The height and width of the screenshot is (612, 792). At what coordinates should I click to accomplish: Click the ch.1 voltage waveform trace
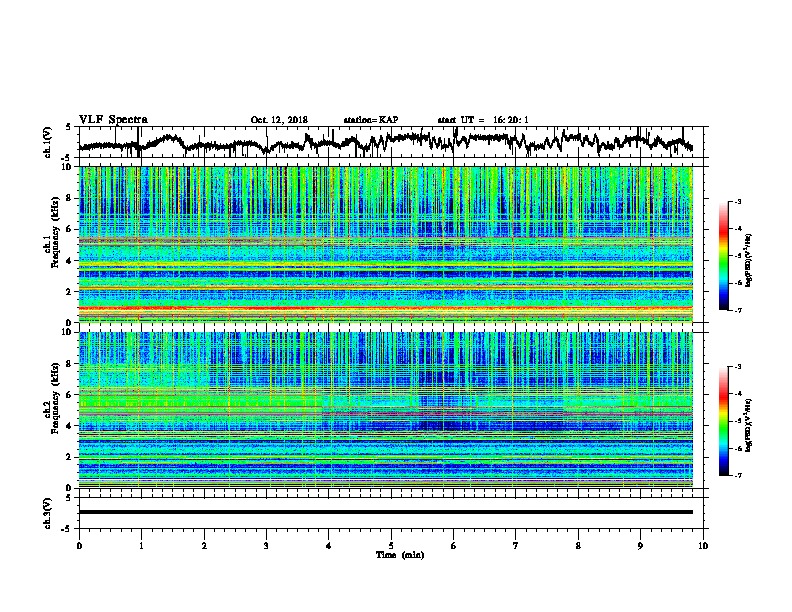(386, 141)
